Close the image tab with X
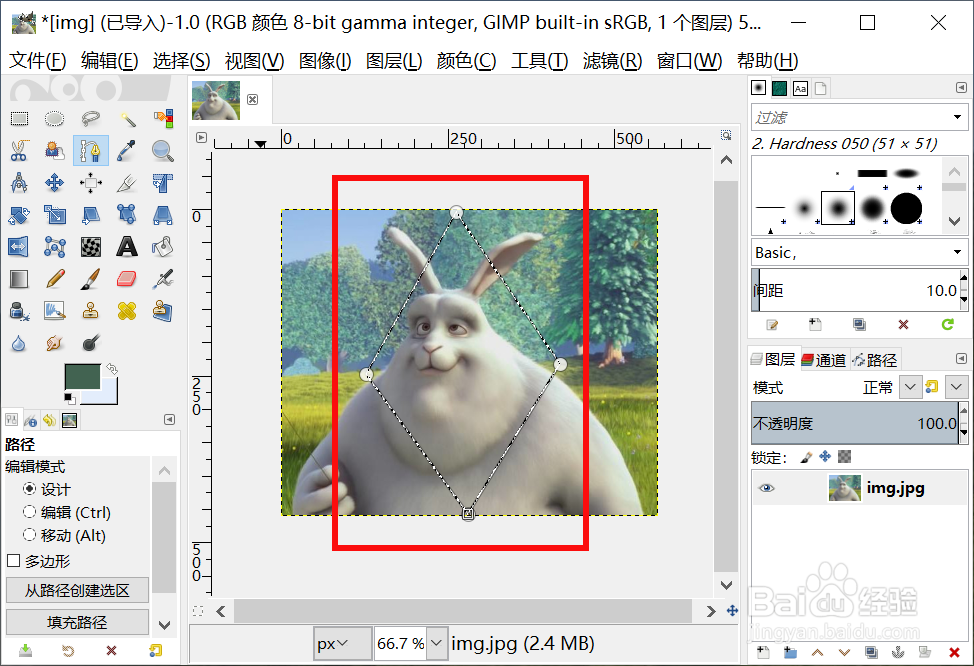Screen dimensions: 974x666 click(252, 99)
